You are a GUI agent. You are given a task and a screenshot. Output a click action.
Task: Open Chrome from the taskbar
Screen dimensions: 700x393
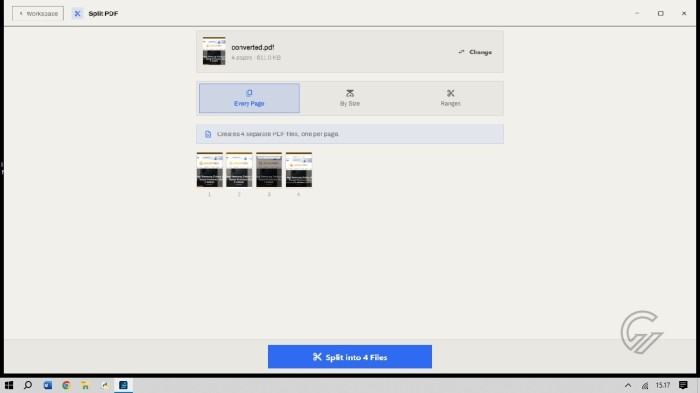click(67, 385)
